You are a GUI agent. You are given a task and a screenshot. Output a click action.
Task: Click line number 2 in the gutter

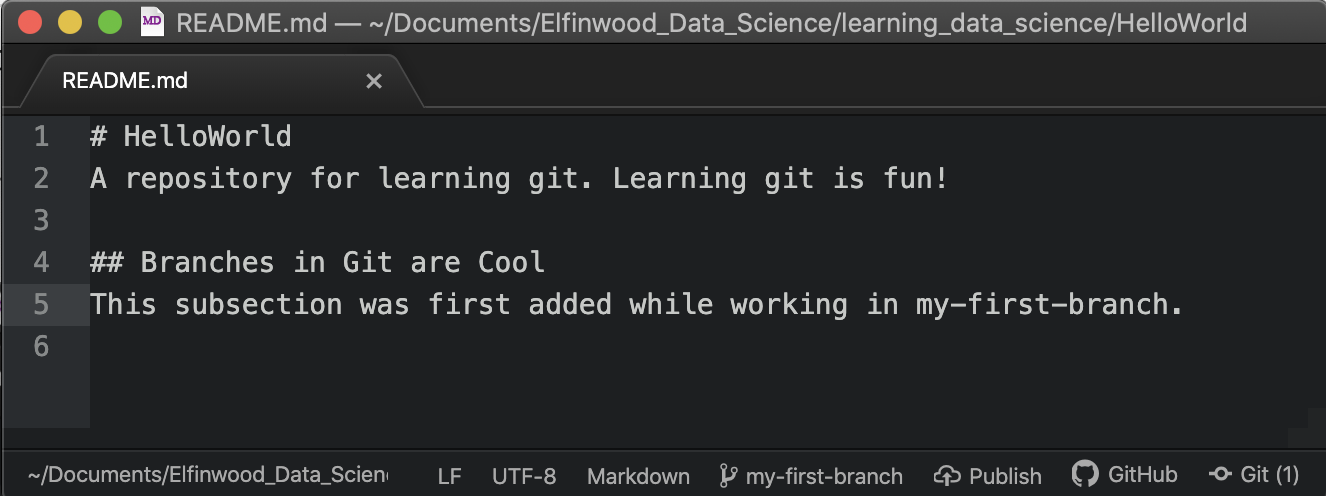[41, 178]
